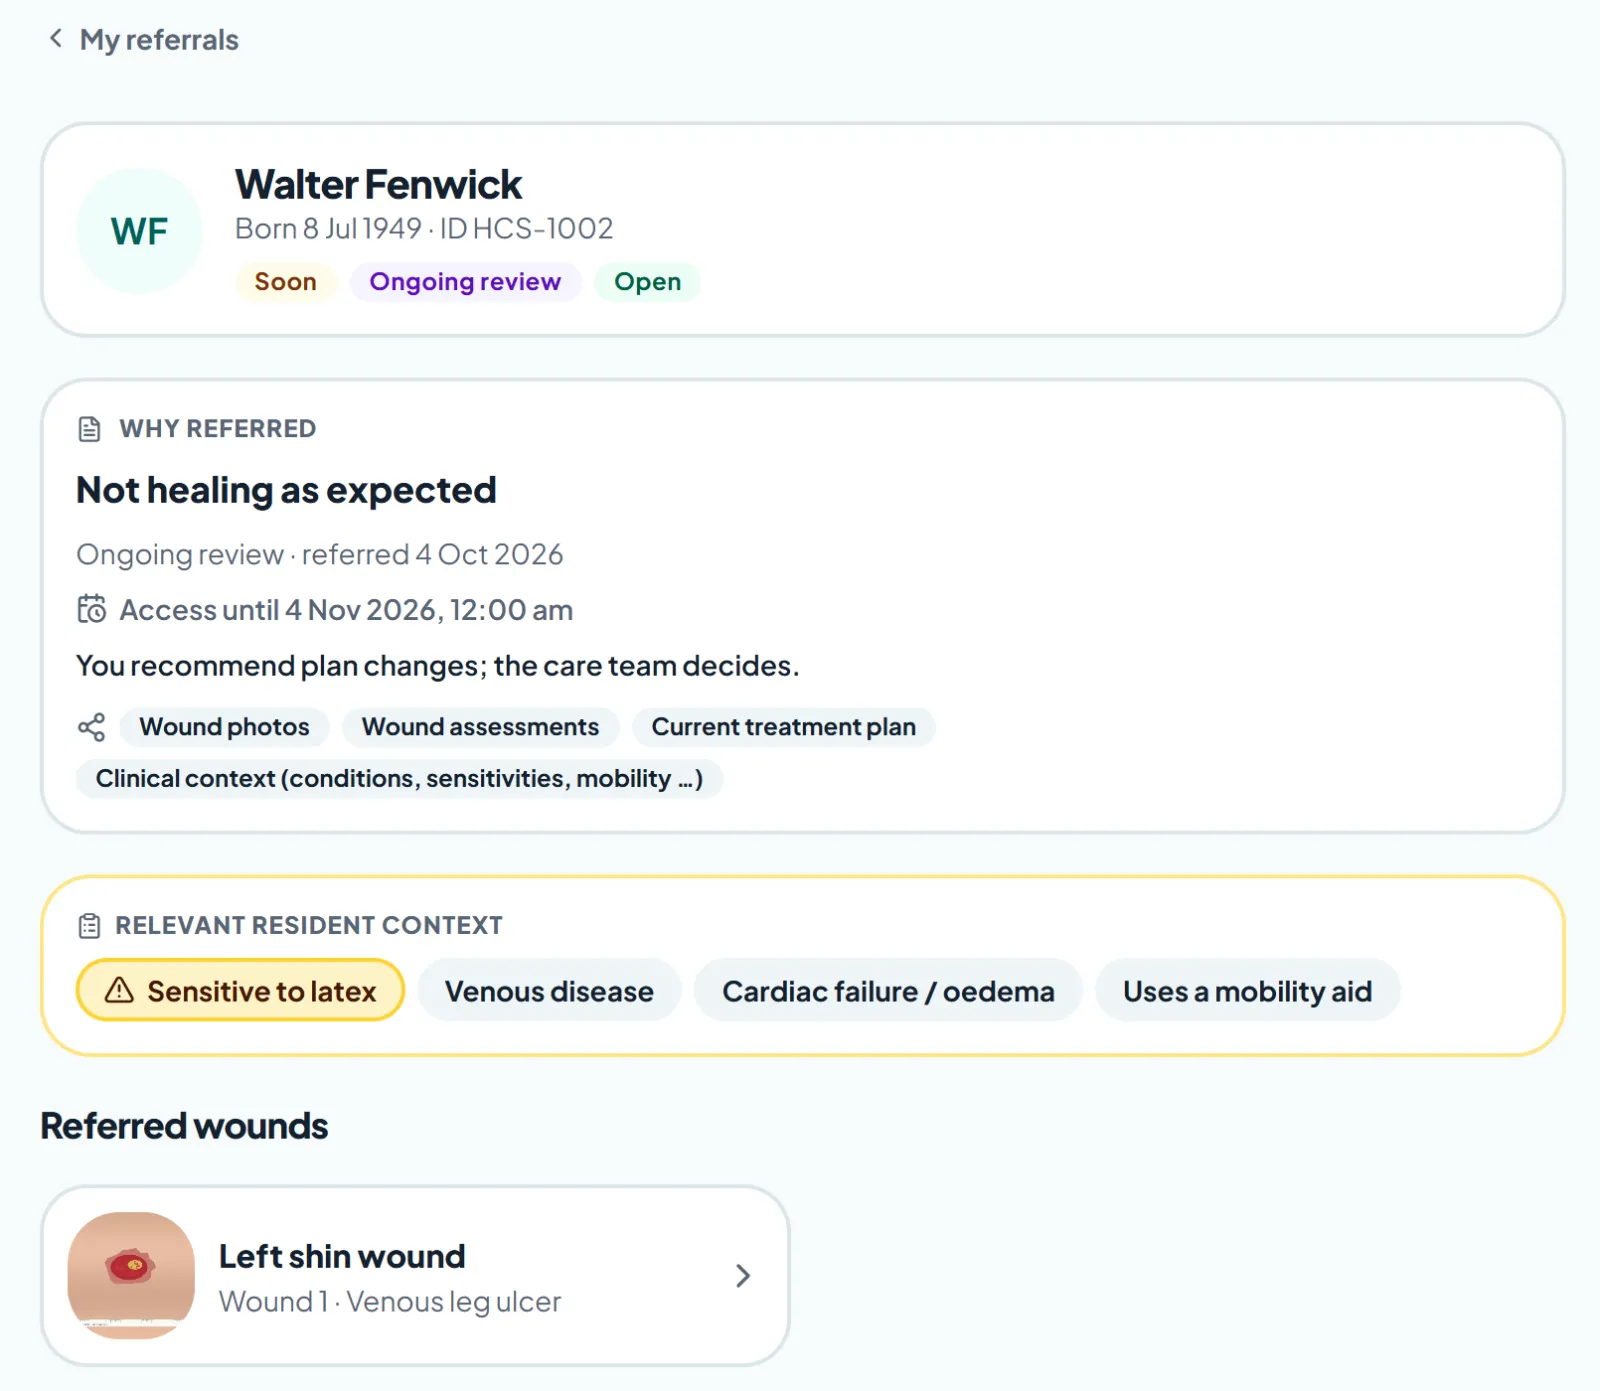Click the Born 8 Jul 1949 ID line
The width and height of the screenshot is (1600, 1391).
point(424,229)
